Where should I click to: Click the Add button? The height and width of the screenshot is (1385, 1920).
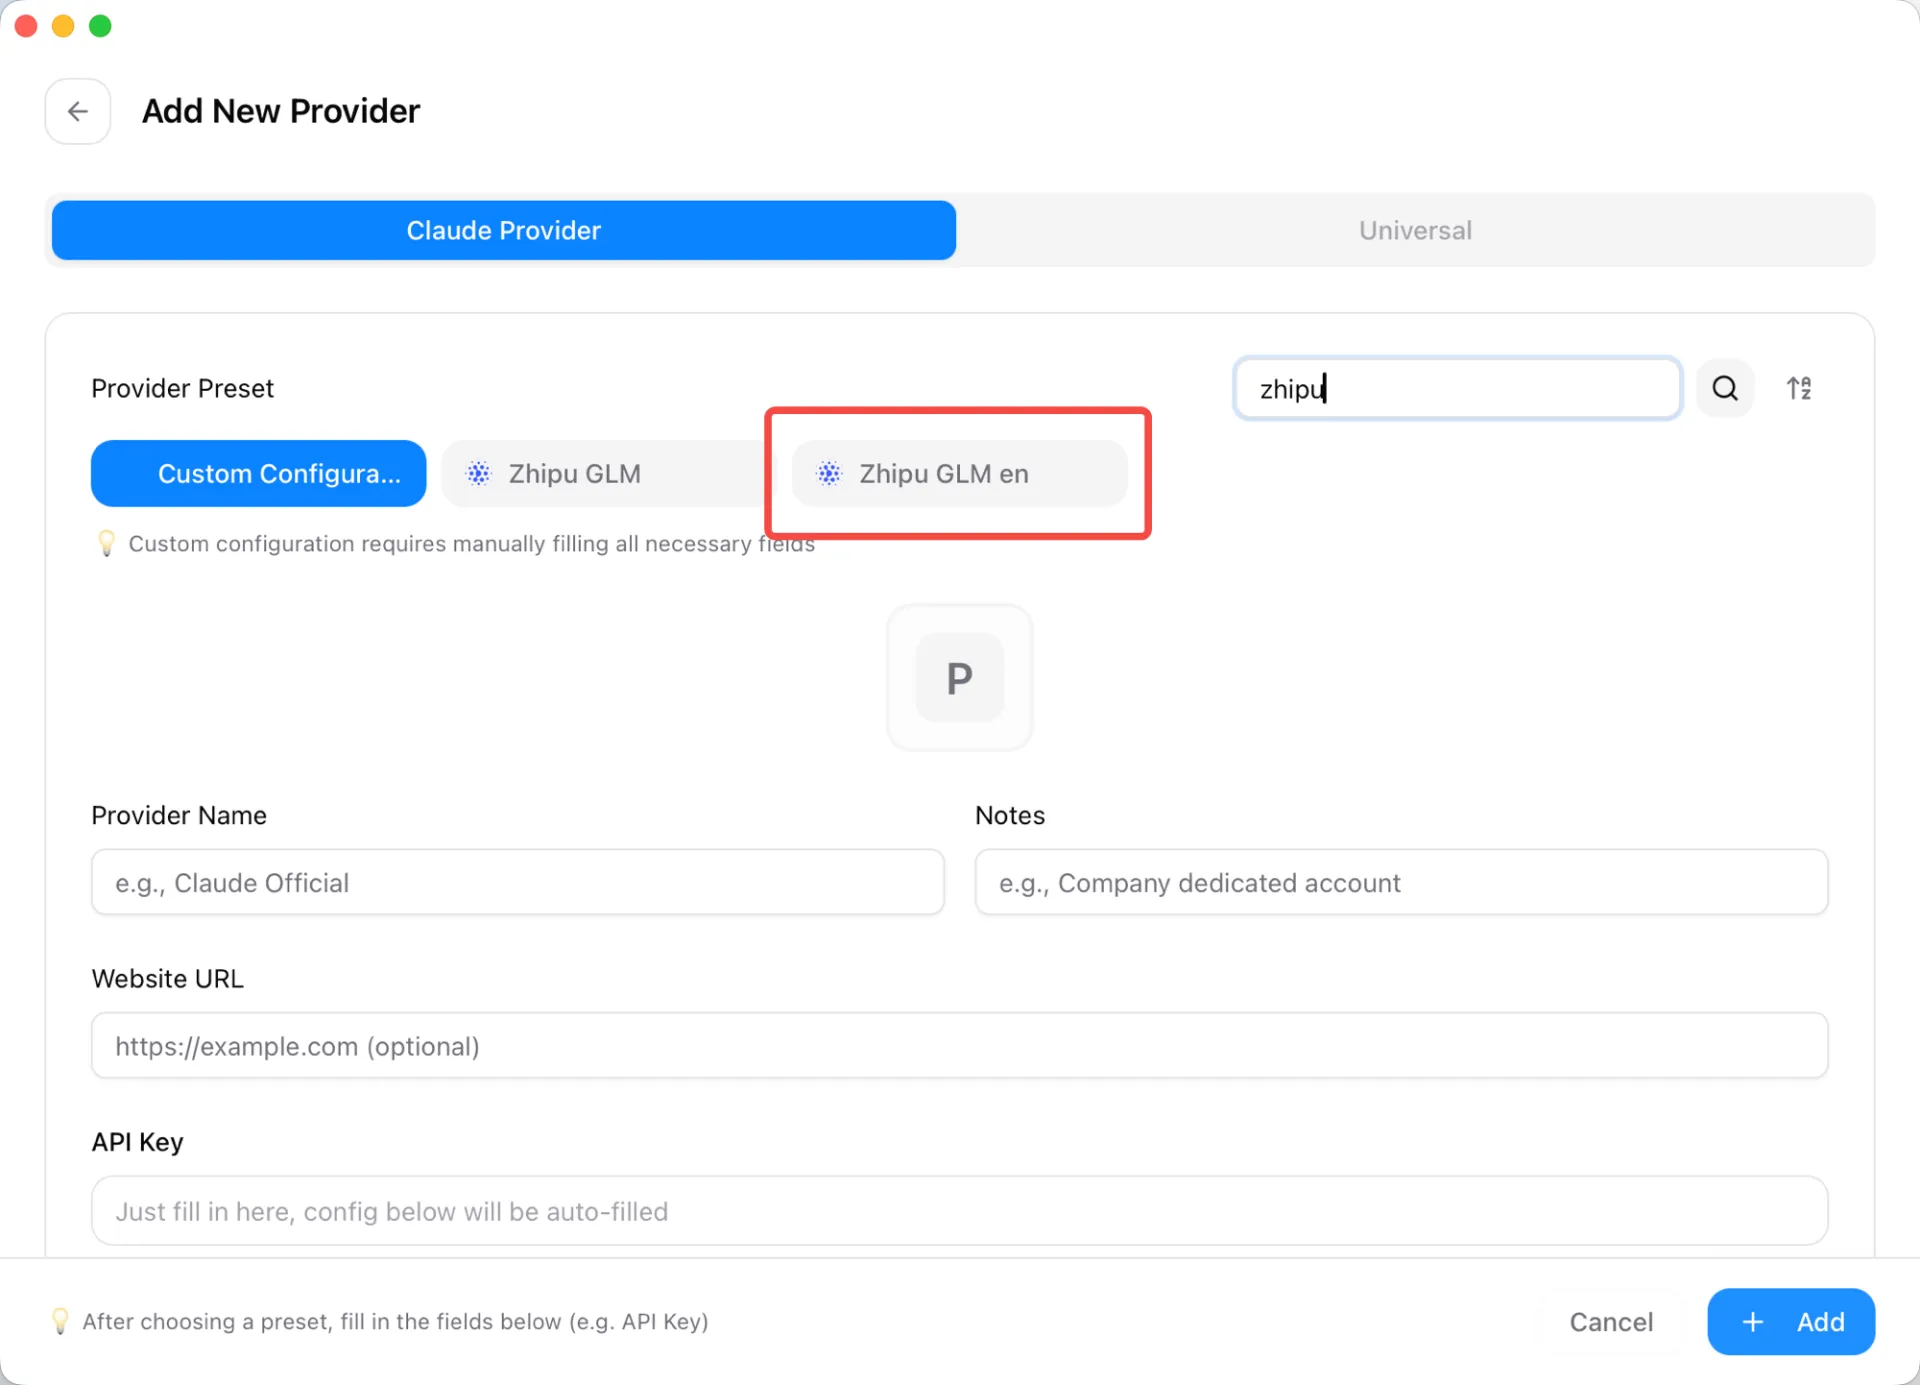[x=1791, y=1321]
